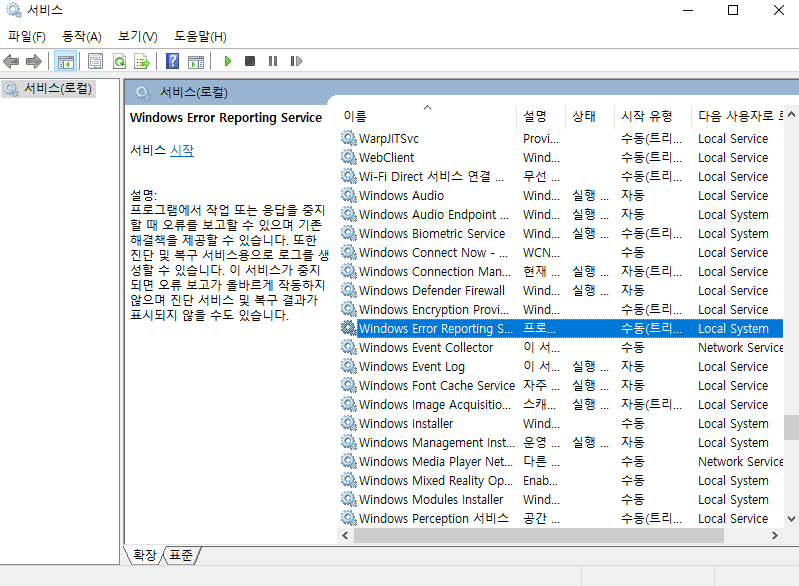
Task: Select Windows Perception 서비스 row
Action: coord(561,518)
